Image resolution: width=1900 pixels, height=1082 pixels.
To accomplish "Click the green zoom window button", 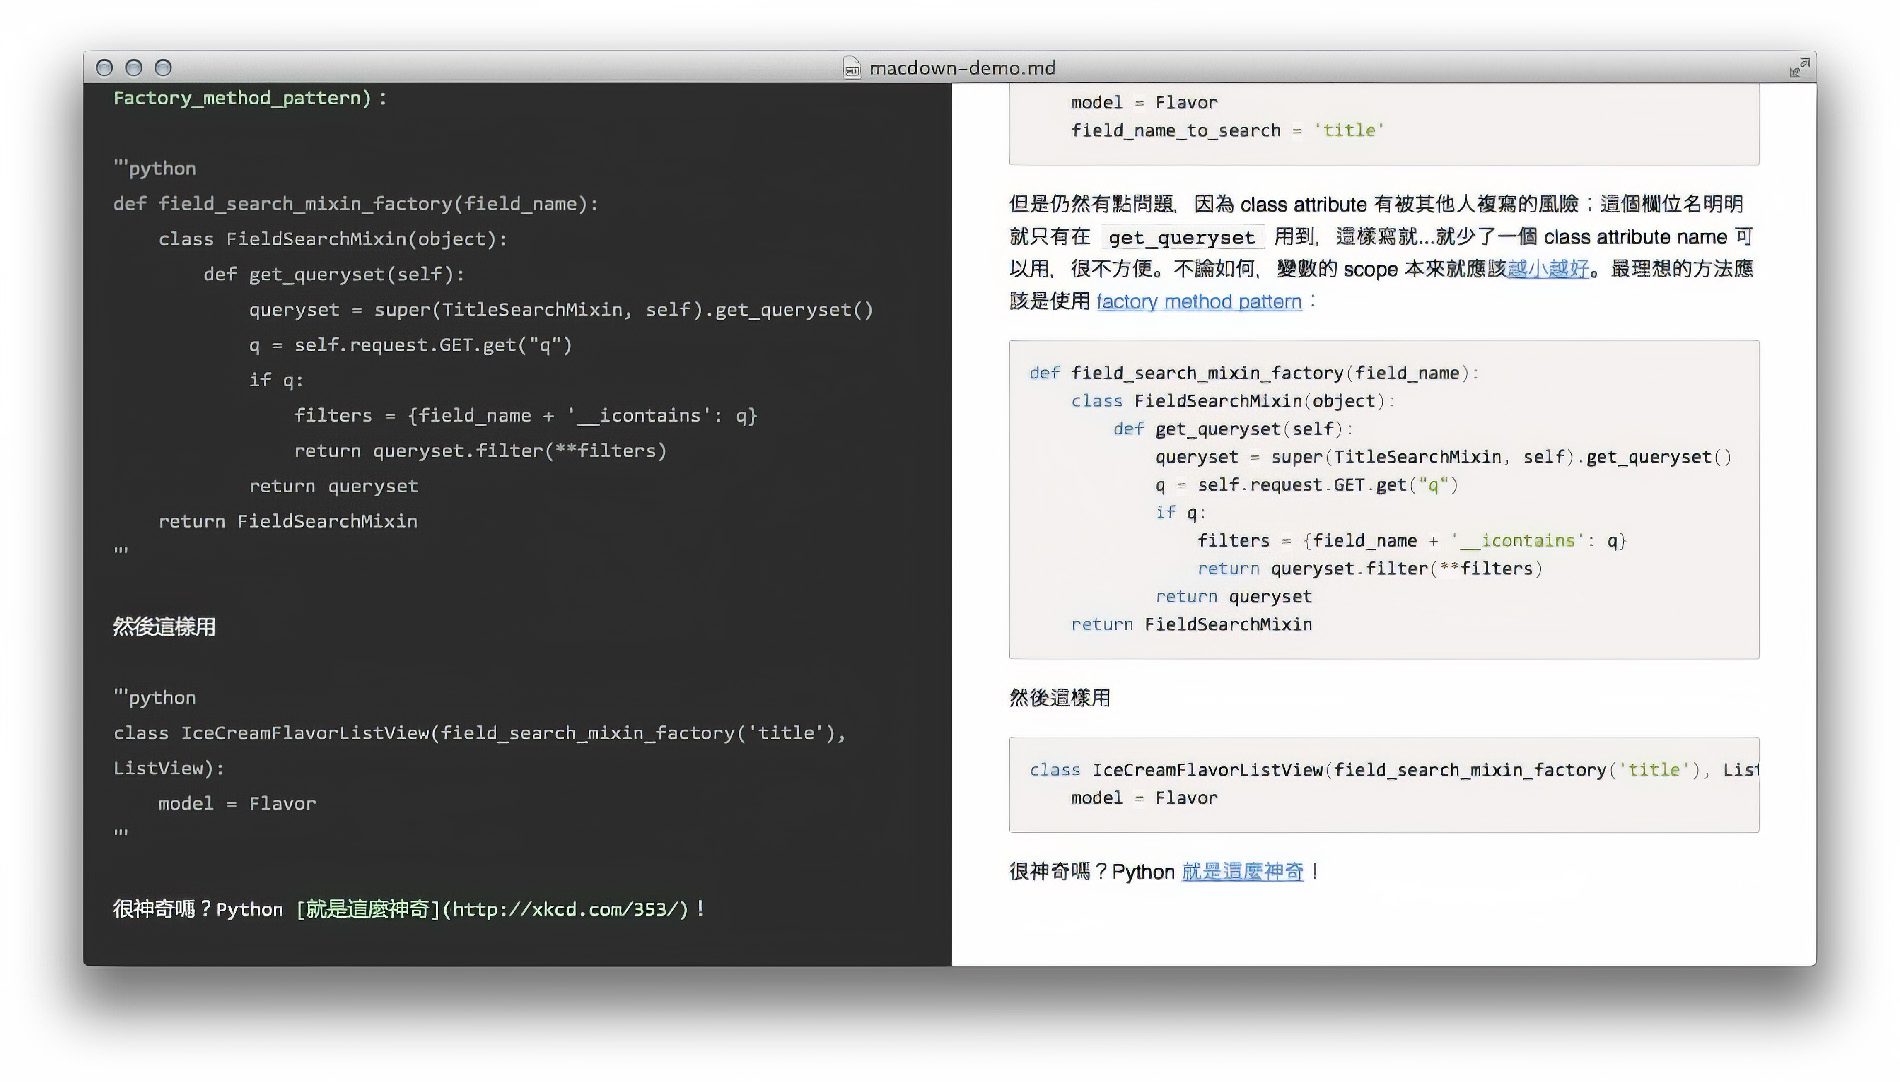I will (x=163, y=67).
